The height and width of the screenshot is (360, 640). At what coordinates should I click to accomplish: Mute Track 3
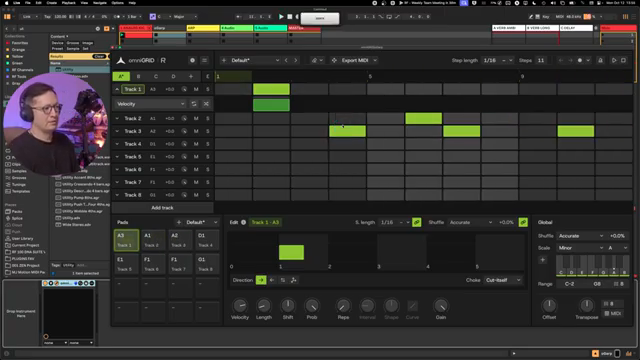pos(196,131)
